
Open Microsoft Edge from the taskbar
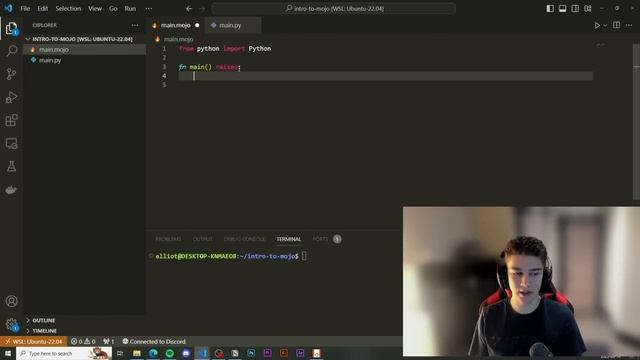[153, 353]
